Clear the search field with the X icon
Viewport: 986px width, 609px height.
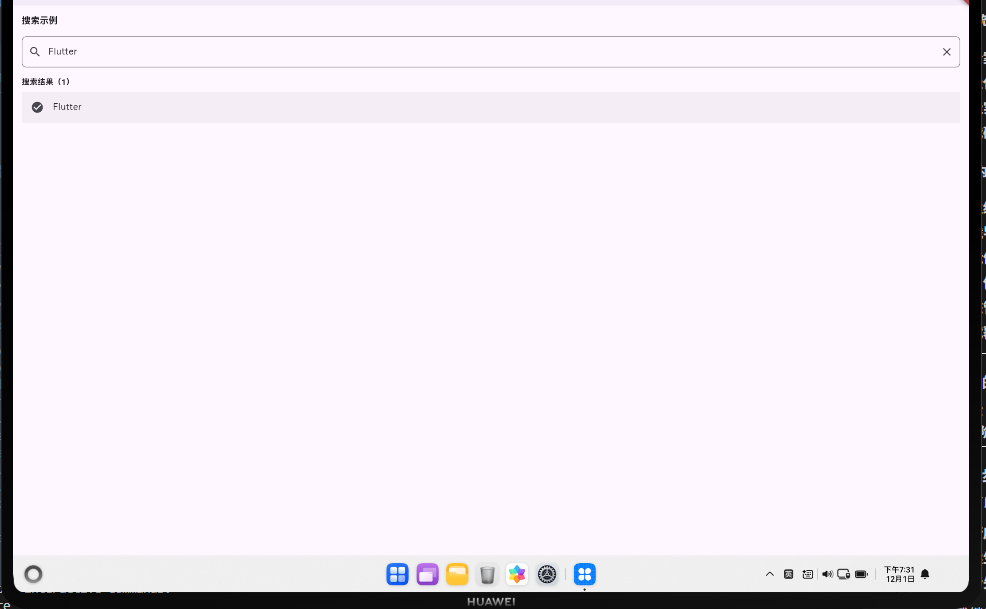[x=946, y=52]
